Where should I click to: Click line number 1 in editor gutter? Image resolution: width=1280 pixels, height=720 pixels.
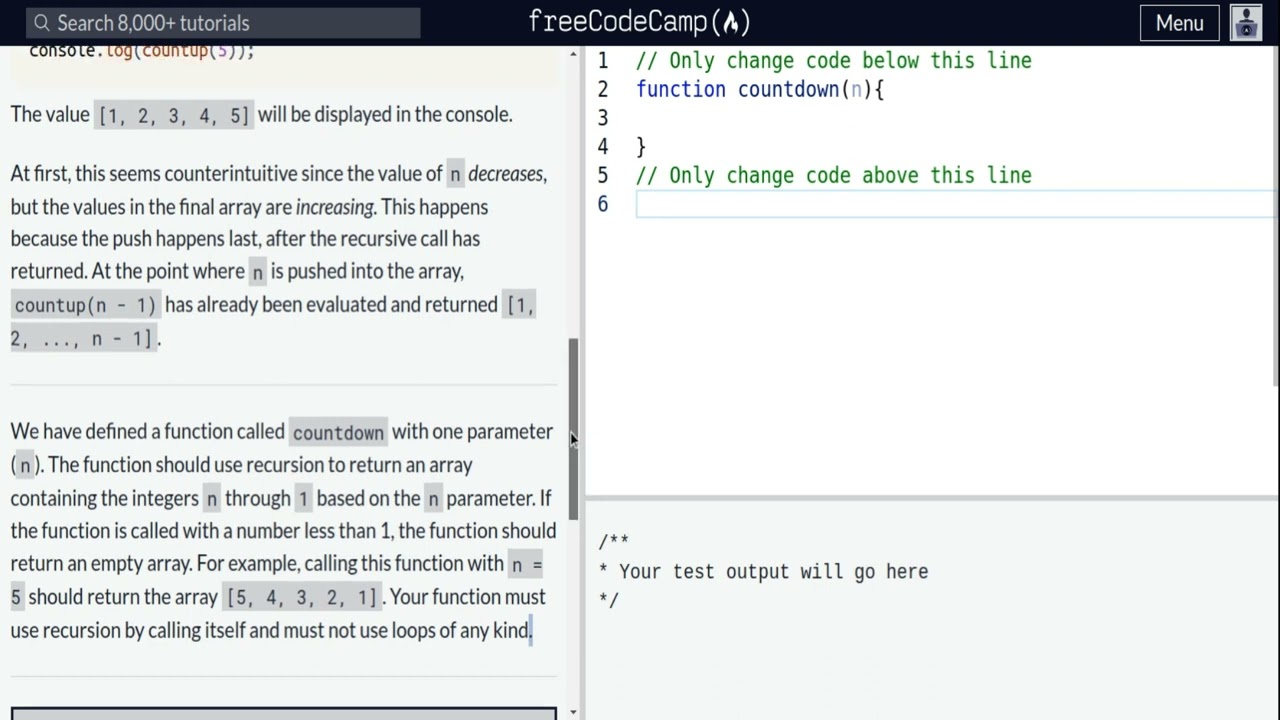click(602, 60)
